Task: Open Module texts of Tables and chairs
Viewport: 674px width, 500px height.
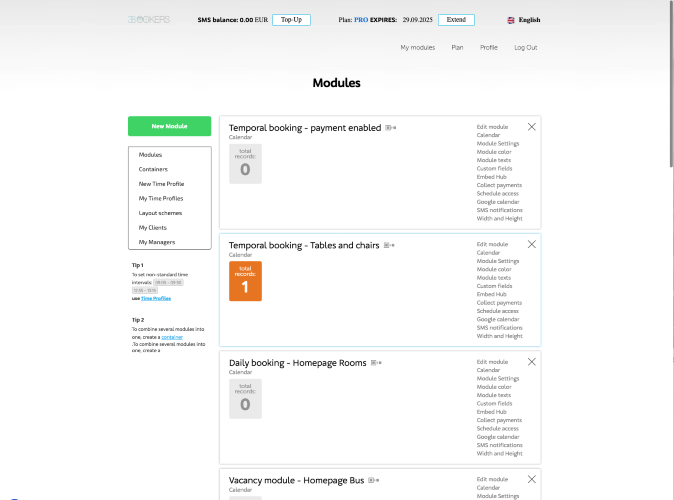Action: (x=493, y=278)
